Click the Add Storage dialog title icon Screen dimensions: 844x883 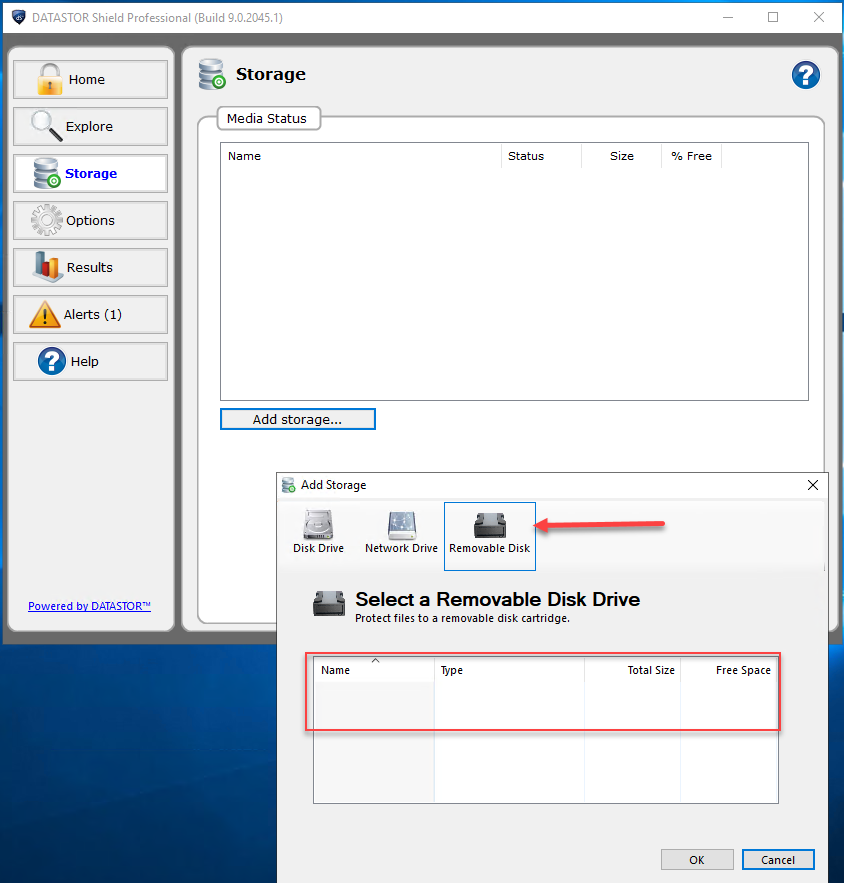(x=289, y=485)
